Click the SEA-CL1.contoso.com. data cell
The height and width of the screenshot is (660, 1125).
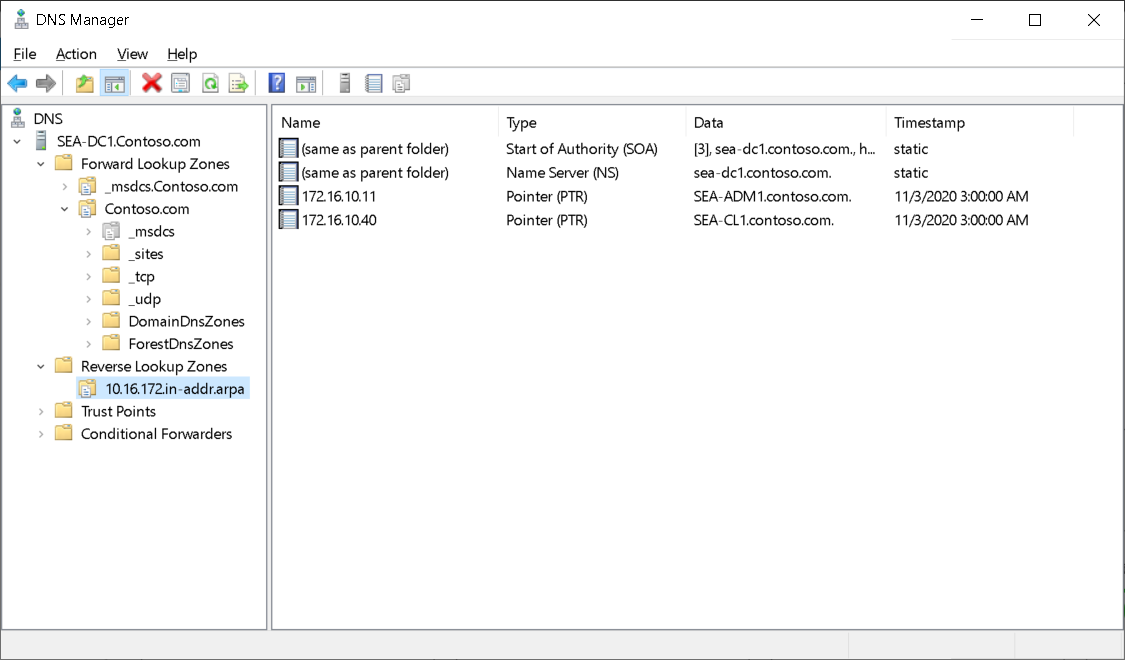pyautogui.click(x=763, y=220)
